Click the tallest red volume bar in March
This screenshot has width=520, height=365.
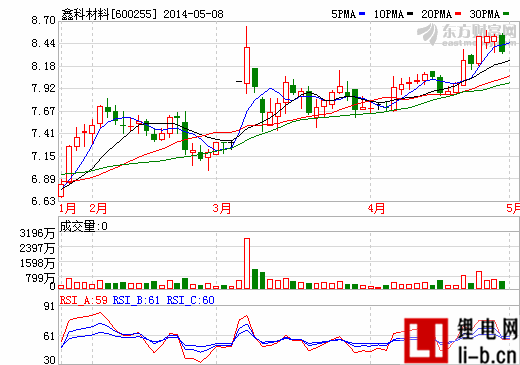coord(247,263)
